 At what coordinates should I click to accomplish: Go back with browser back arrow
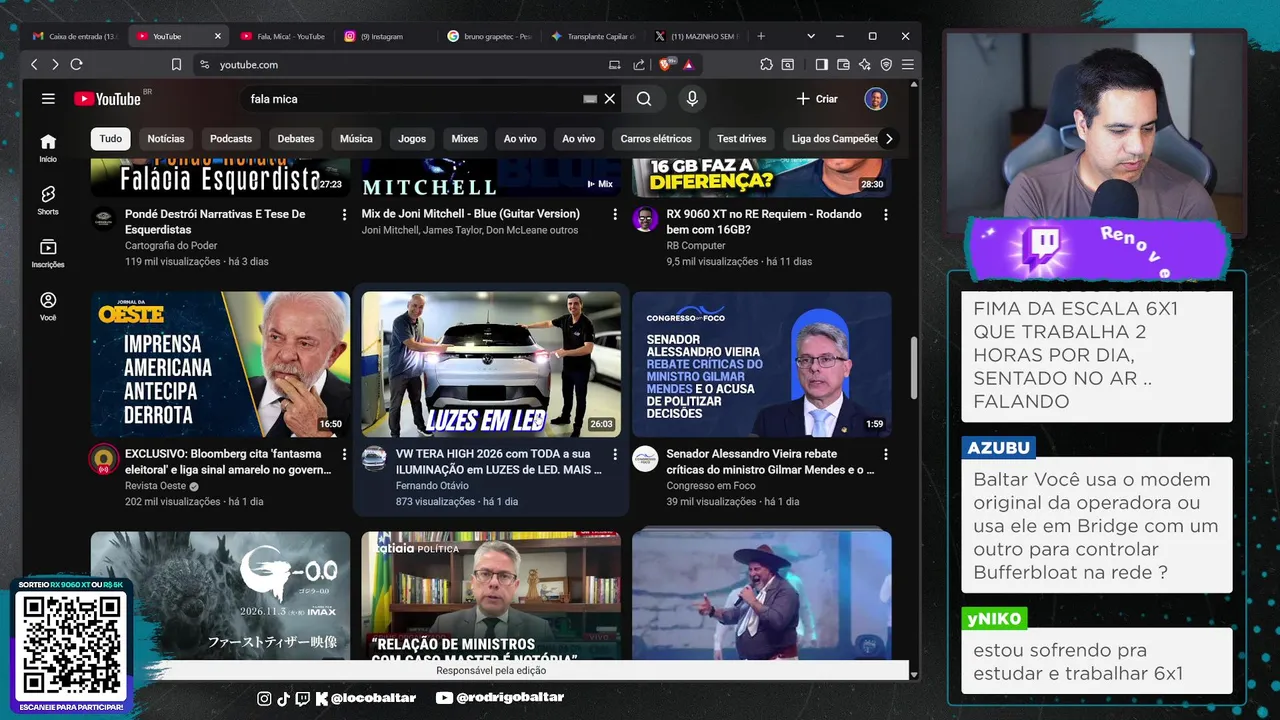point(34,64)
